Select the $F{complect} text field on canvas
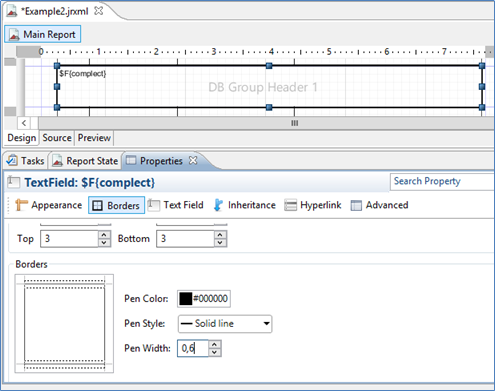 (x=269, y=87)
